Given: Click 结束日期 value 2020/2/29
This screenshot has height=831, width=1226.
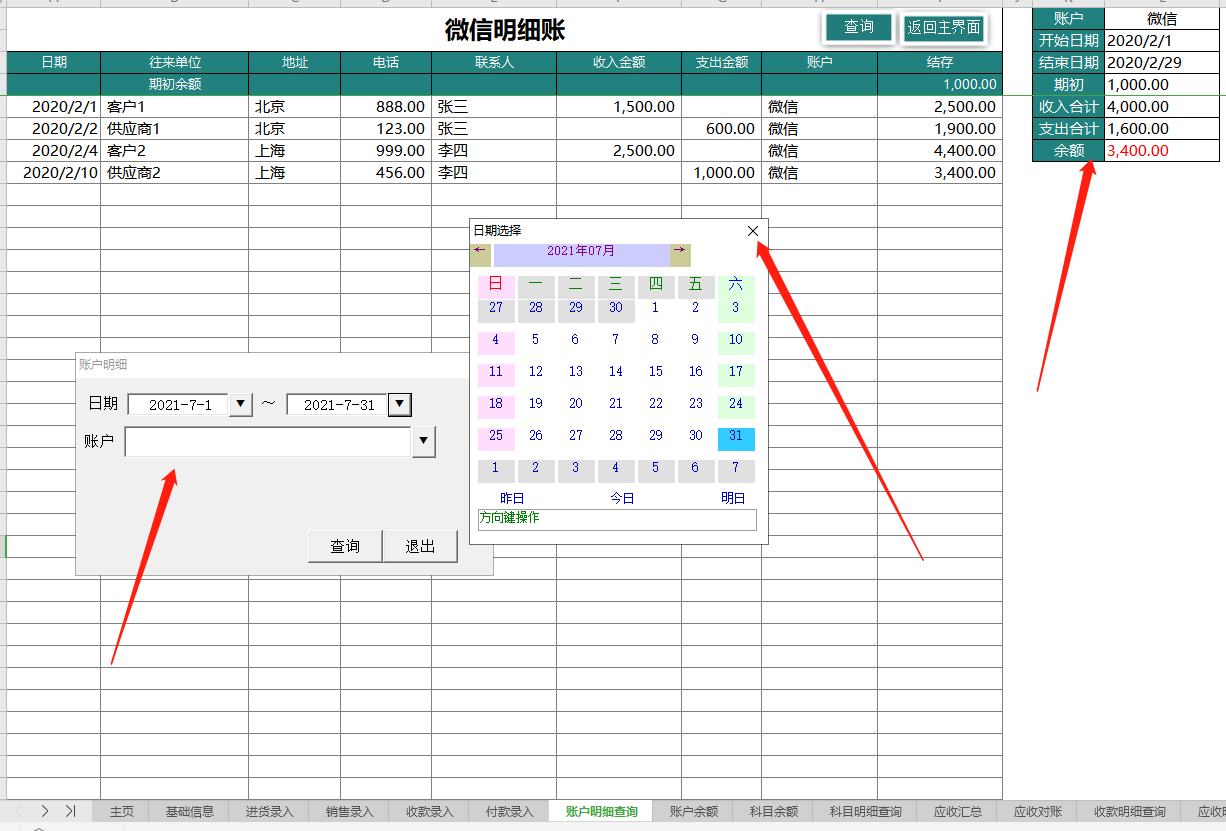Looking at the screenshot, I should coord(1162,63).
